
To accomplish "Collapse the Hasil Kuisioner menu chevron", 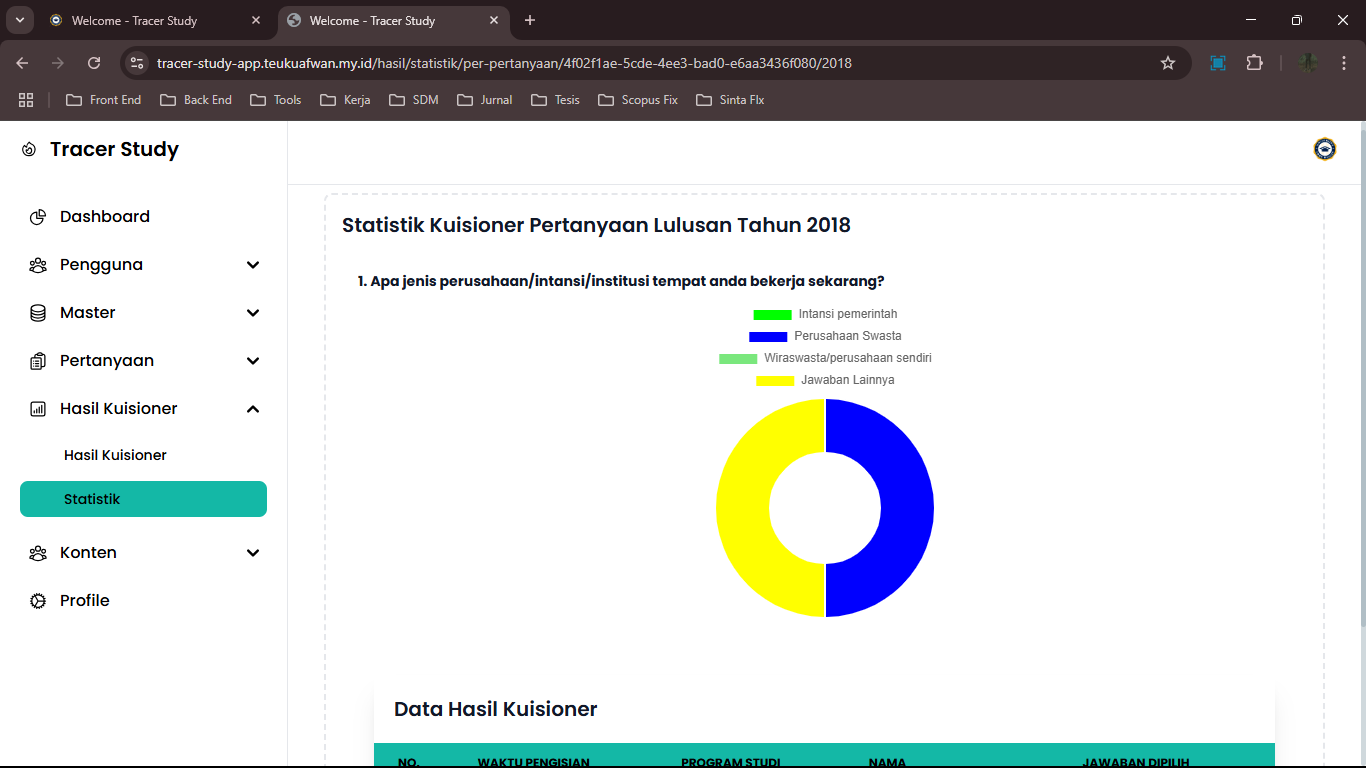I will [253, 409].
